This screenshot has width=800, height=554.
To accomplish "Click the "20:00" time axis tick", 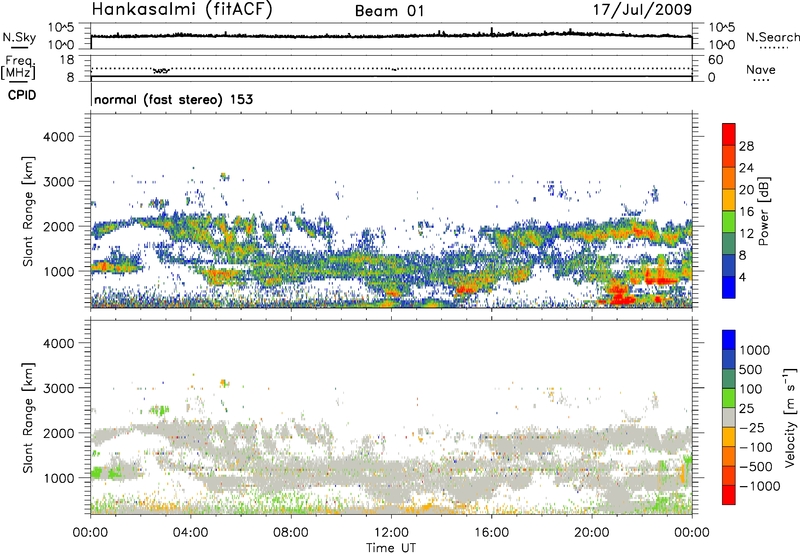I will (x=592, y=533).
